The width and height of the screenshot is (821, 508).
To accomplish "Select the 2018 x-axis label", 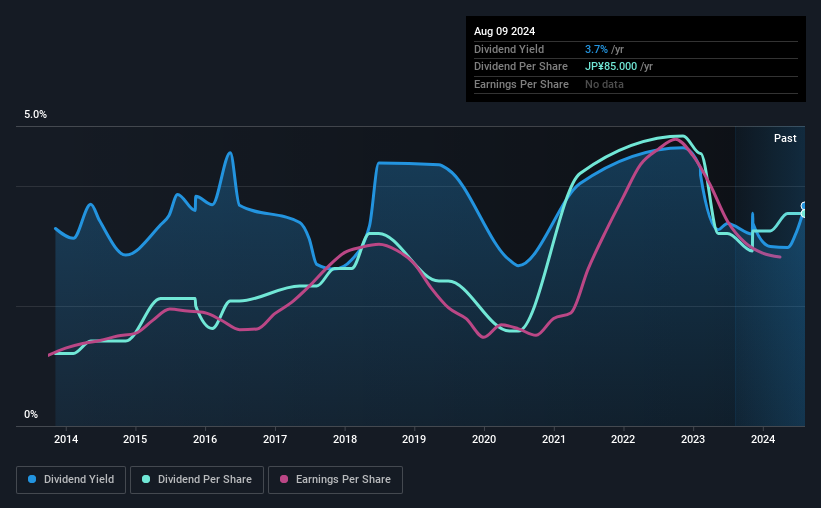I will pyautogui.click(x=345, y=439).
